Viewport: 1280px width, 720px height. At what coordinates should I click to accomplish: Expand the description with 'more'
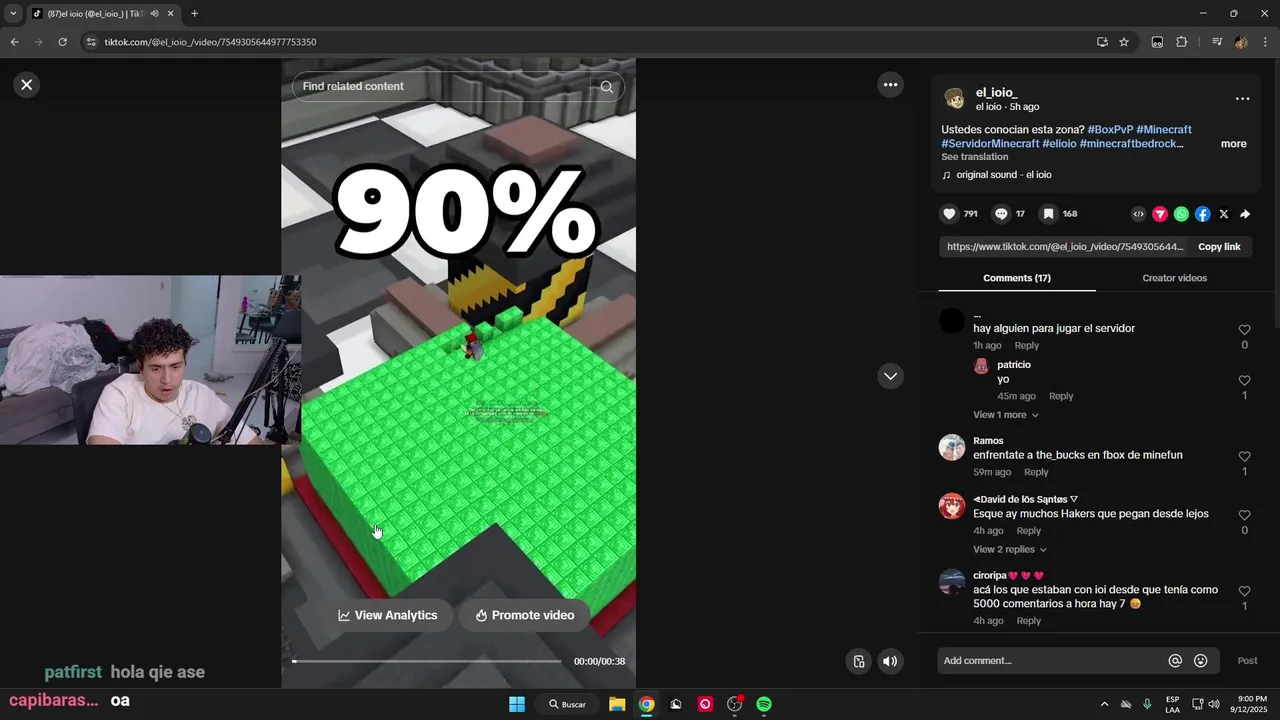(x=1233, y=144)
